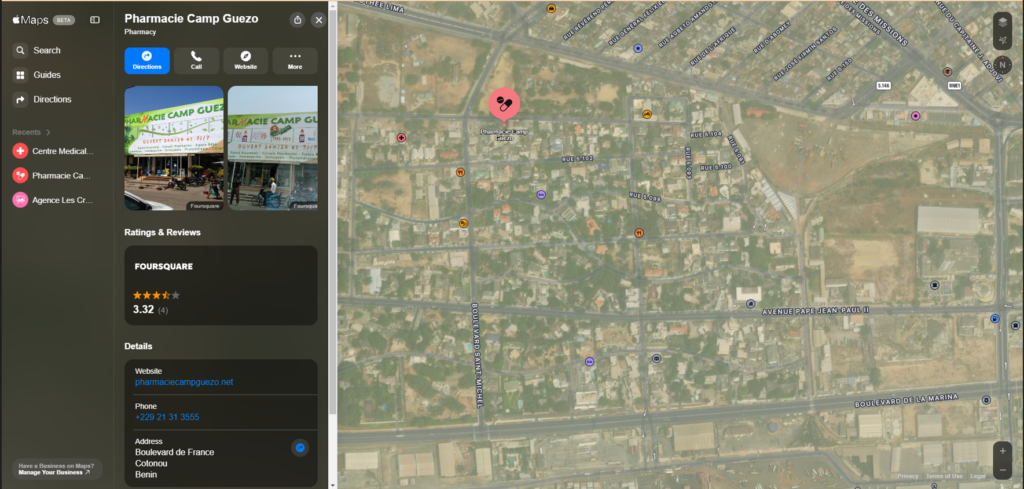Click the phone number +229 21 31 3555
1024x489 pixels.
(166, 417)
